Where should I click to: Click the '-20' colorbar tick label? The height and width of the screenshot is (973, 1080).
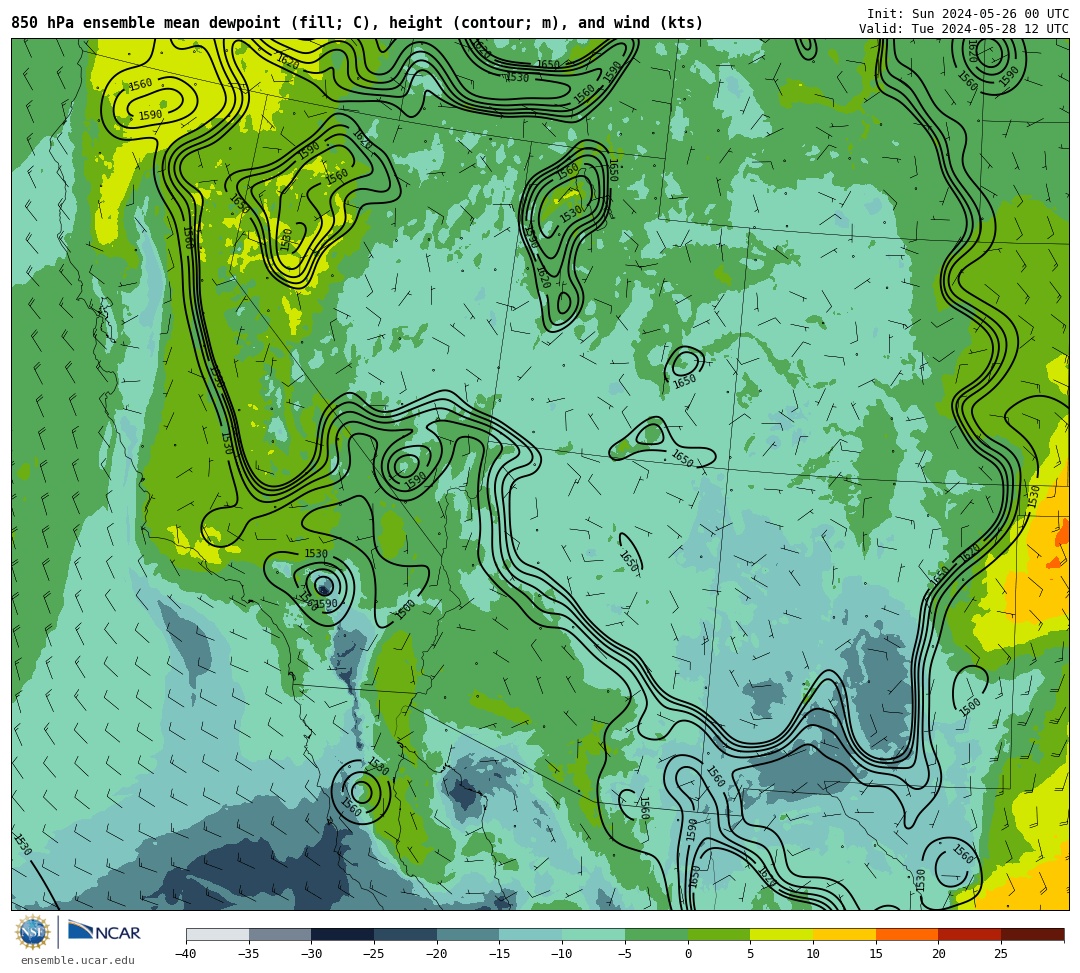[x=437, y=954]
